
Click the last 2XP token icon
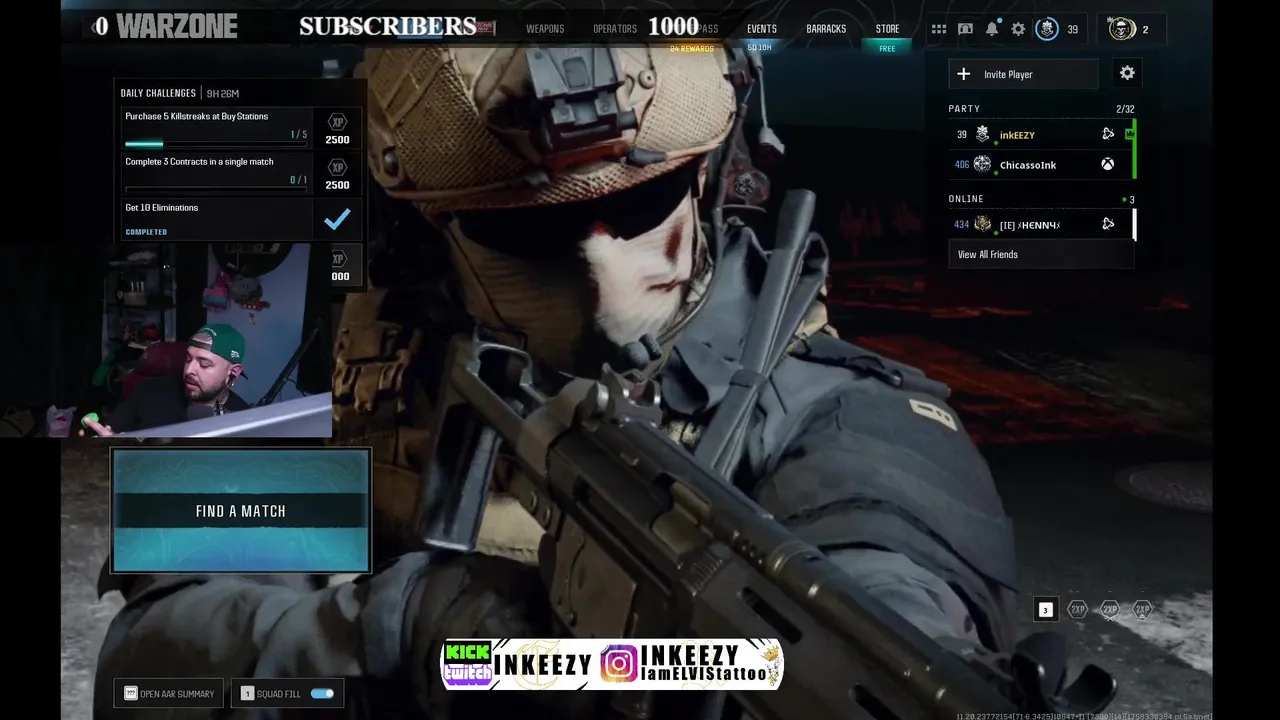point(1142,609)
